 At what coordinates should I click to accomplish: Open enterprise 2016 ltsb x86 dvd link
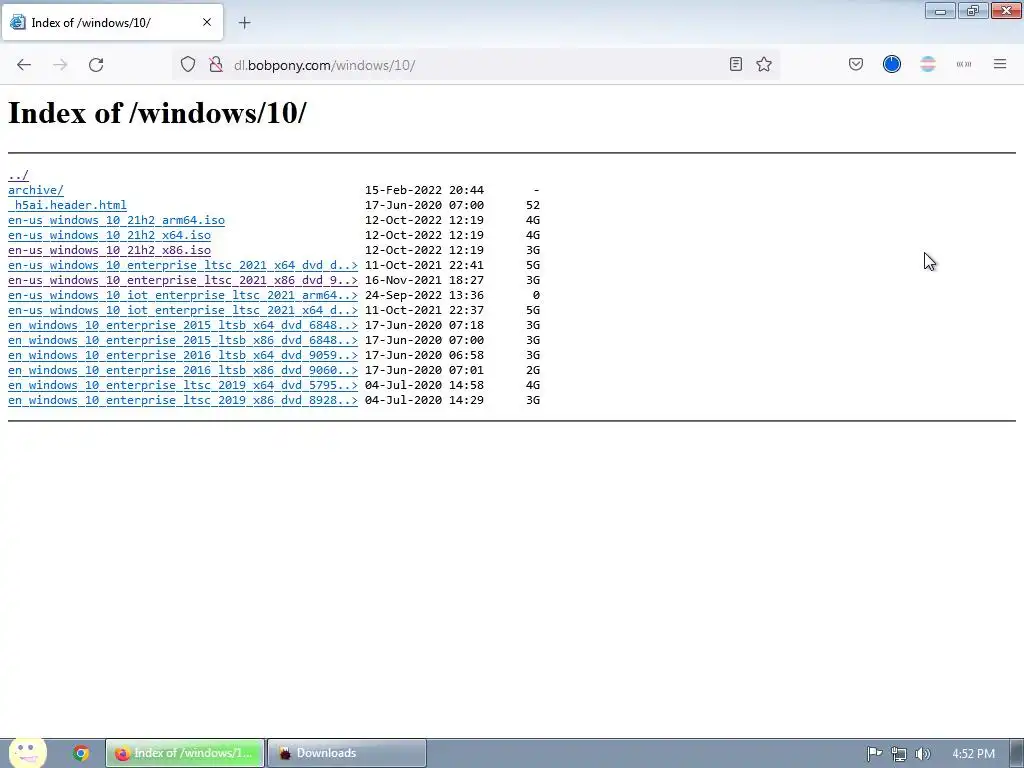183,370
